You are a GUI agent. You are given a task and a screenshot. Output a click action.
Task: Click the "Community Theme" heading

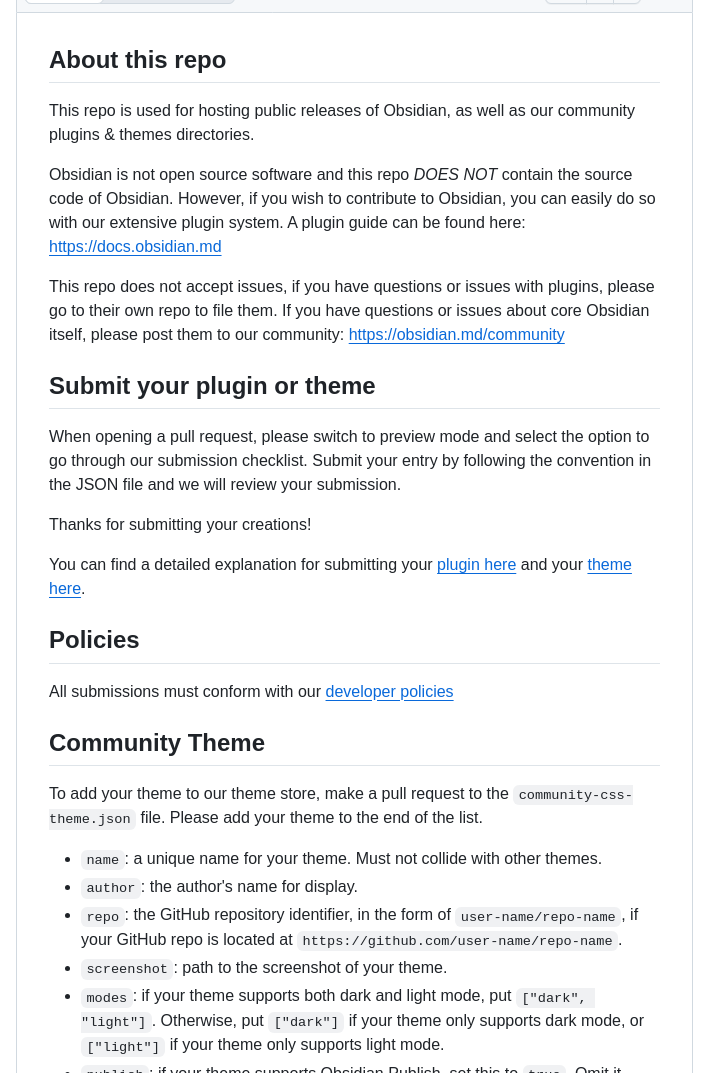[157, 743]
